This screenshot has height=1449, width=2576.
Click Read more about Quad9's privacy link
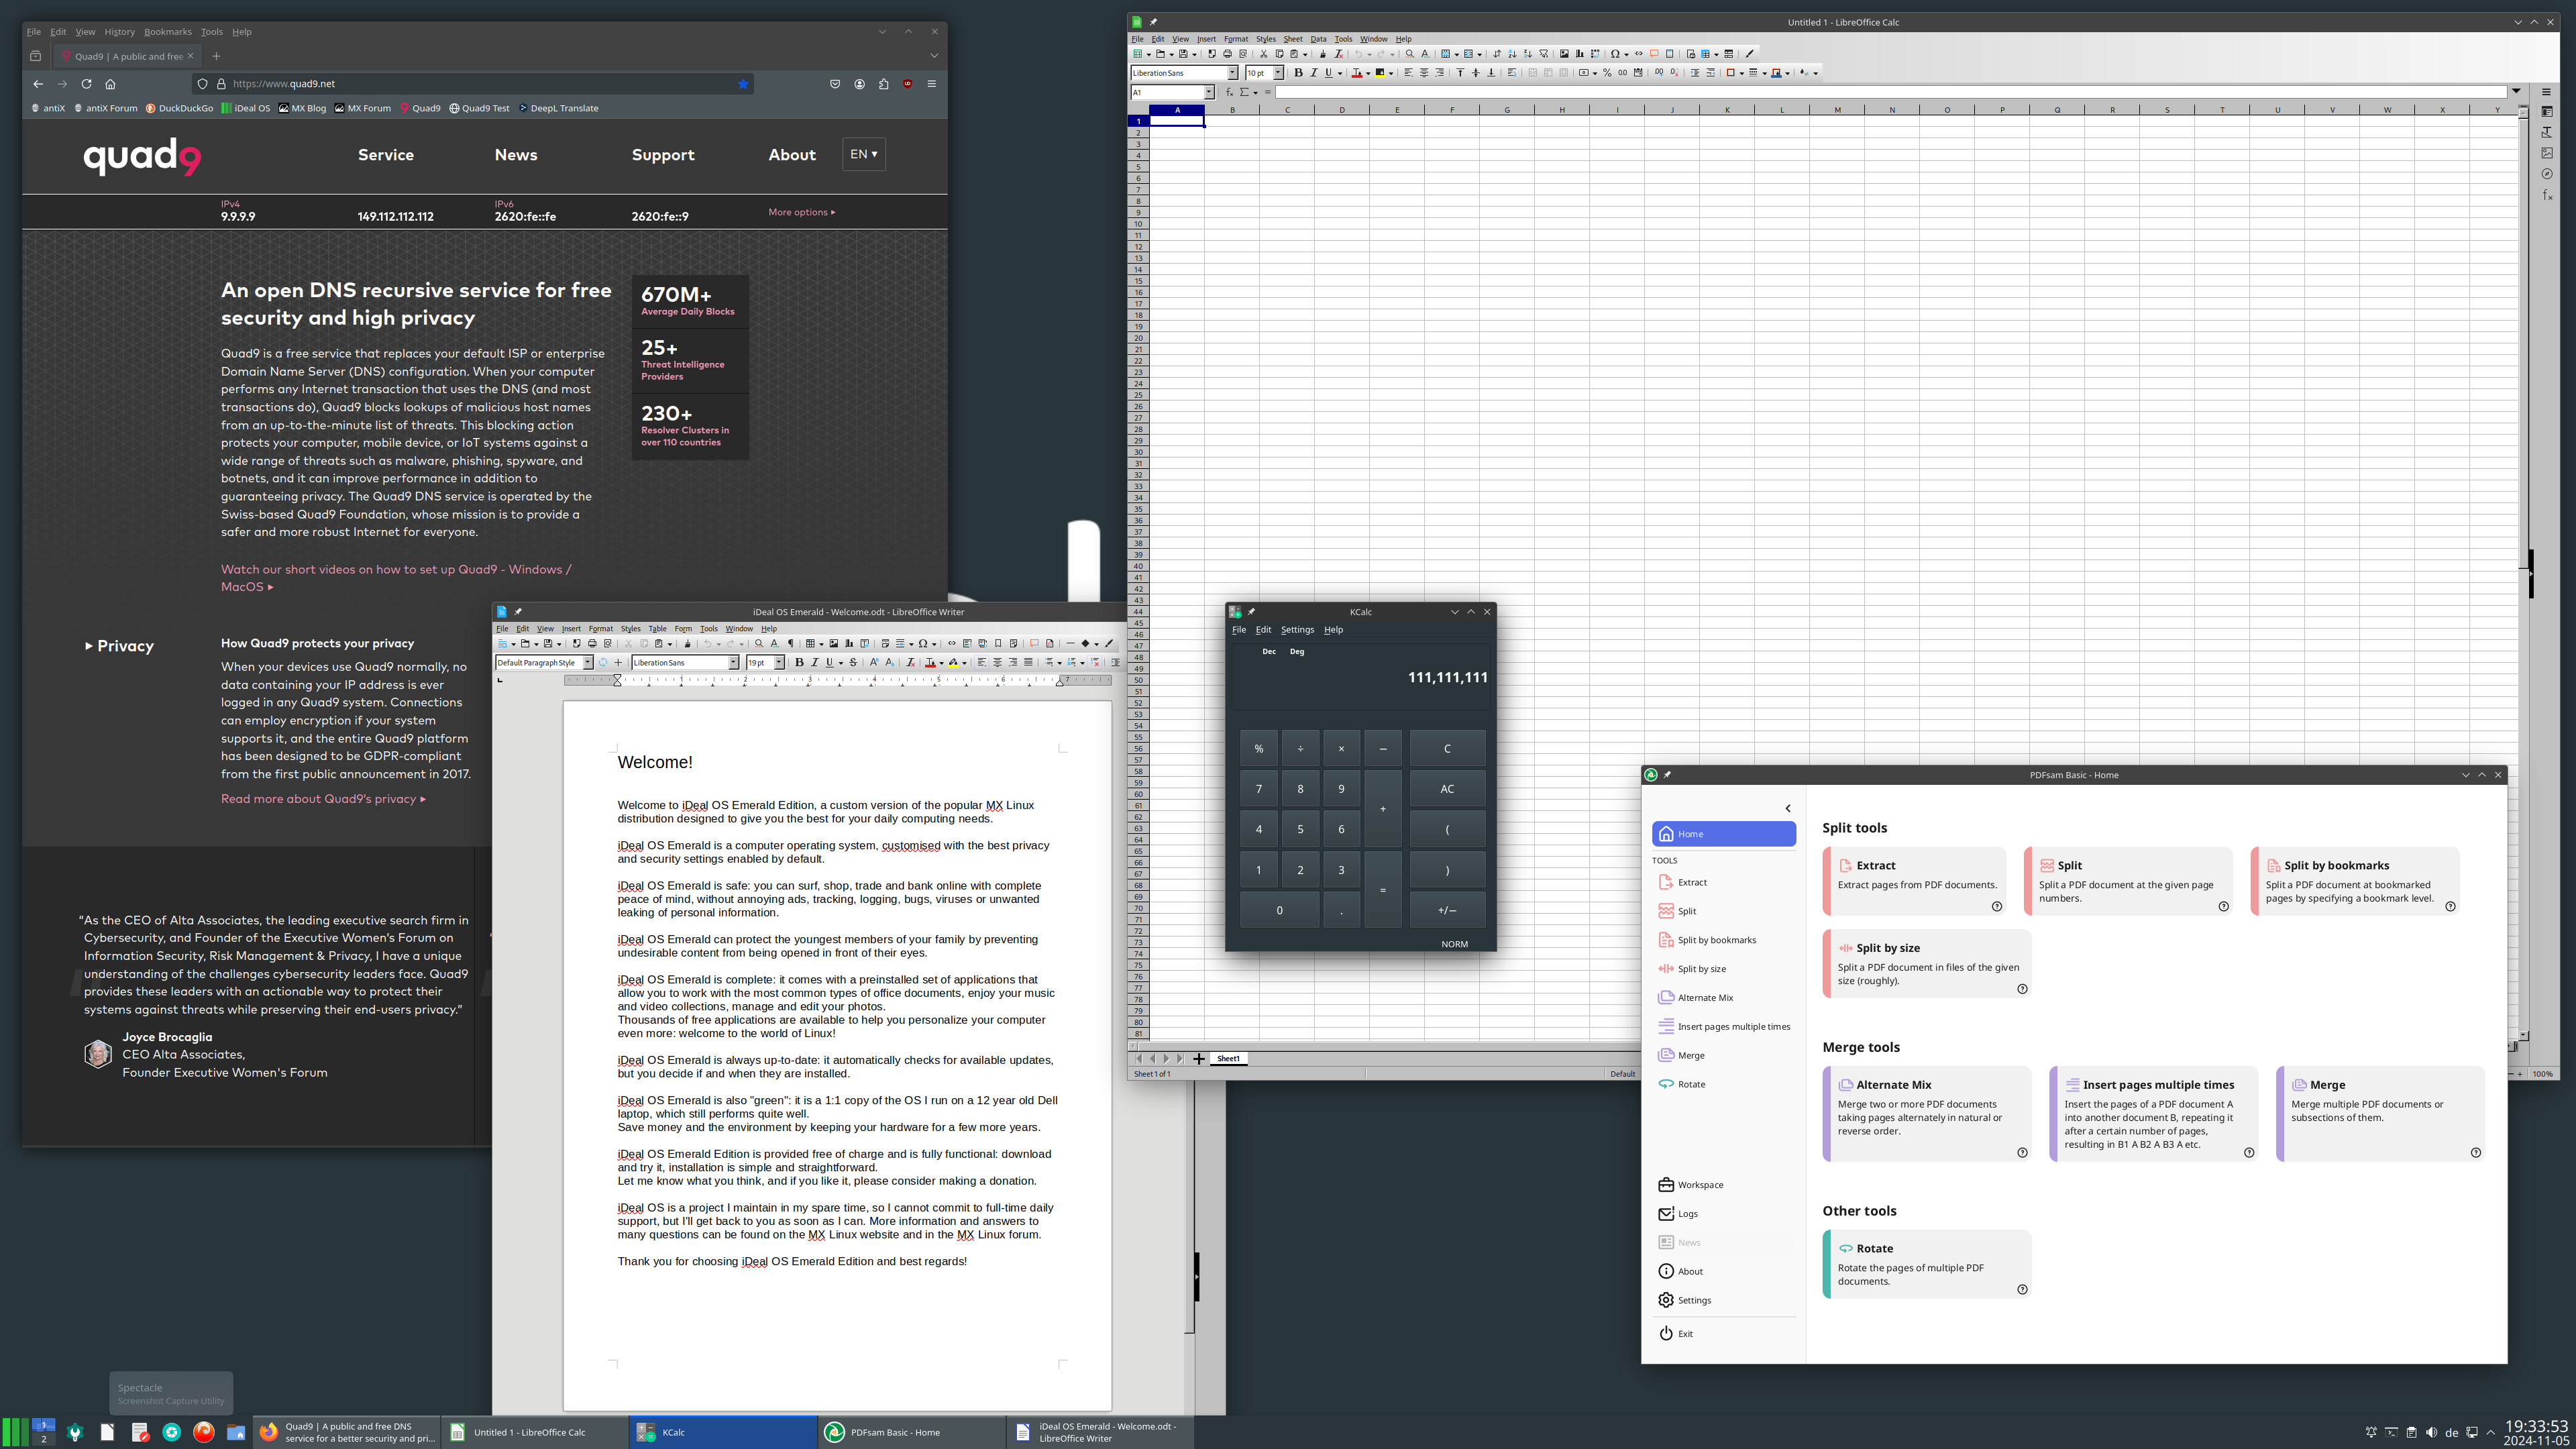323,799
